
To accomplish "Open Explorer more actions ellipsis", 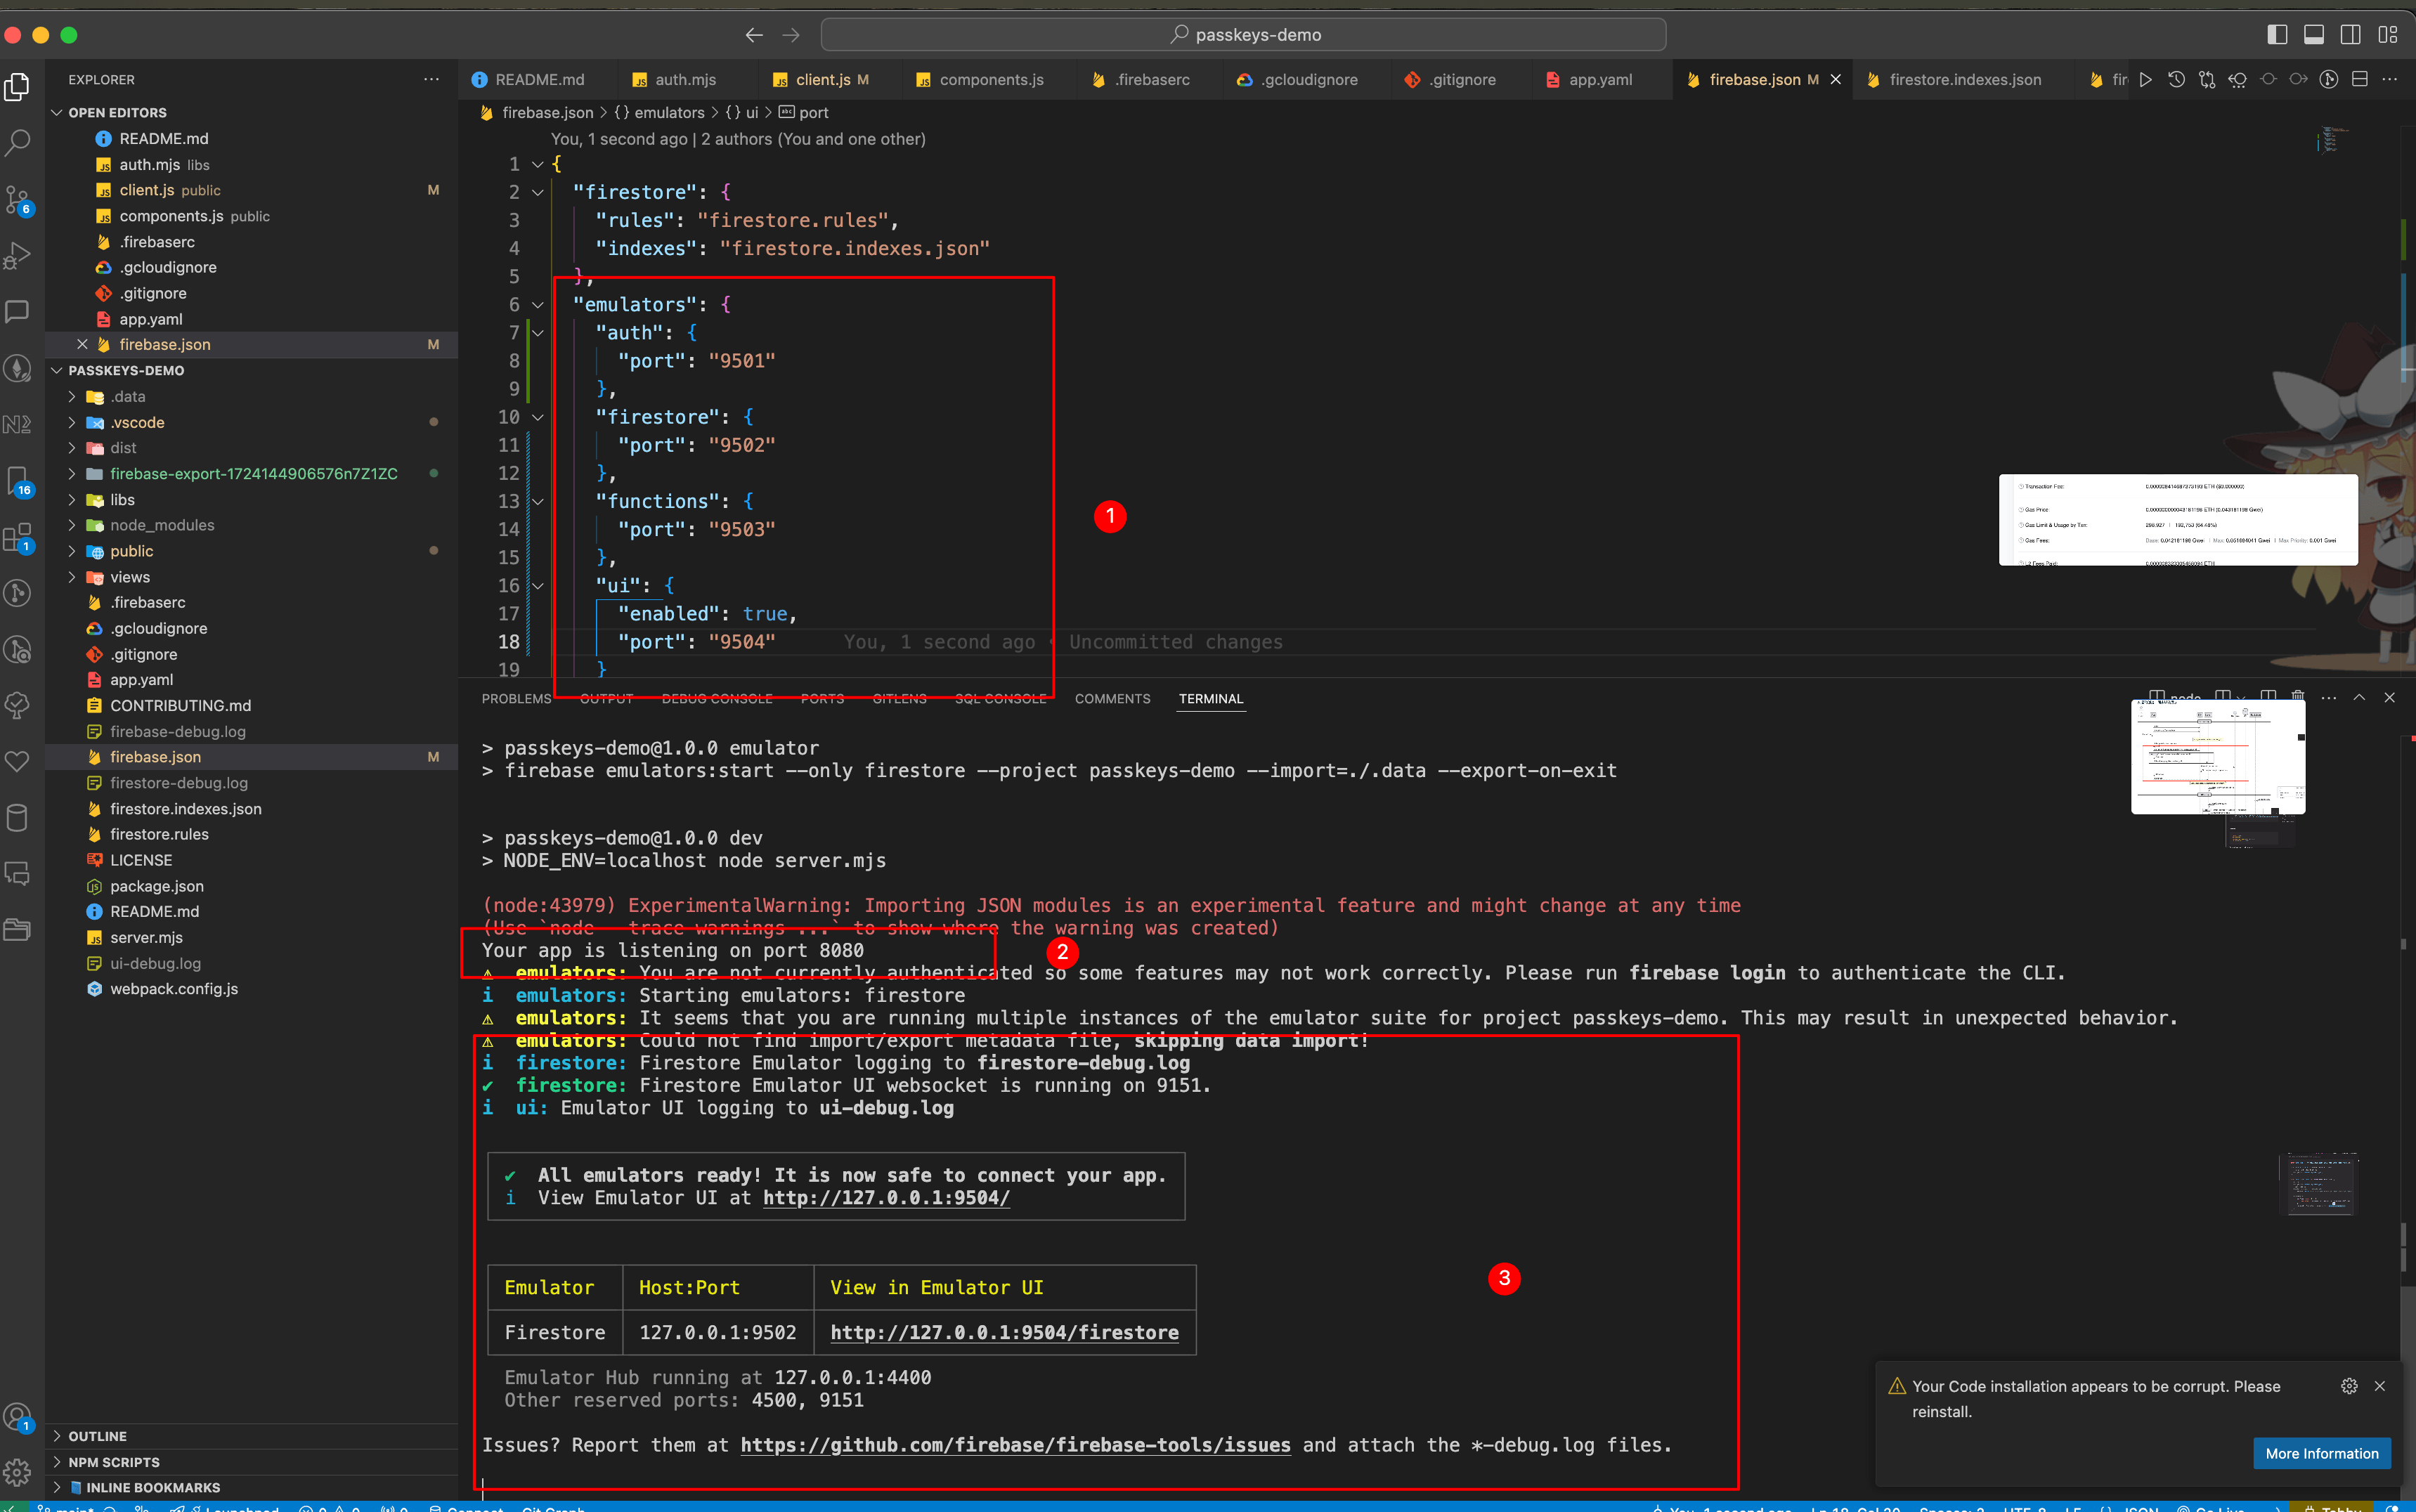I will click(431, 80).
